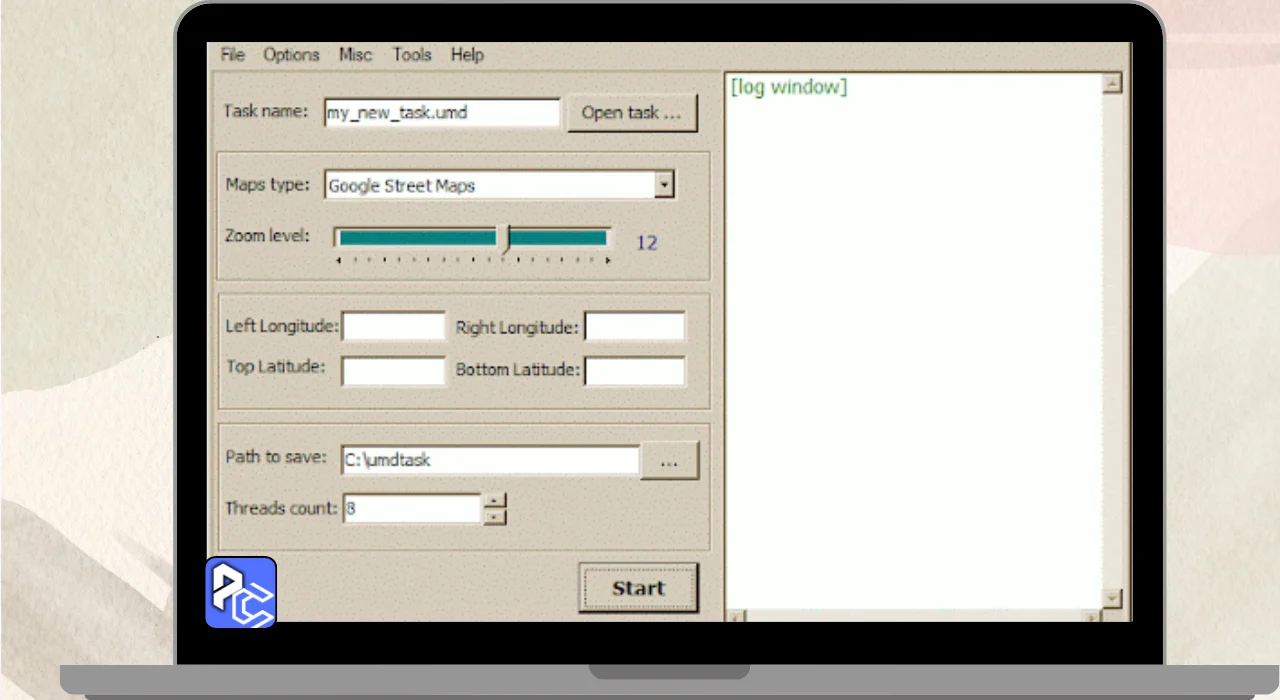Open the File menu

(x=232, y=55)
